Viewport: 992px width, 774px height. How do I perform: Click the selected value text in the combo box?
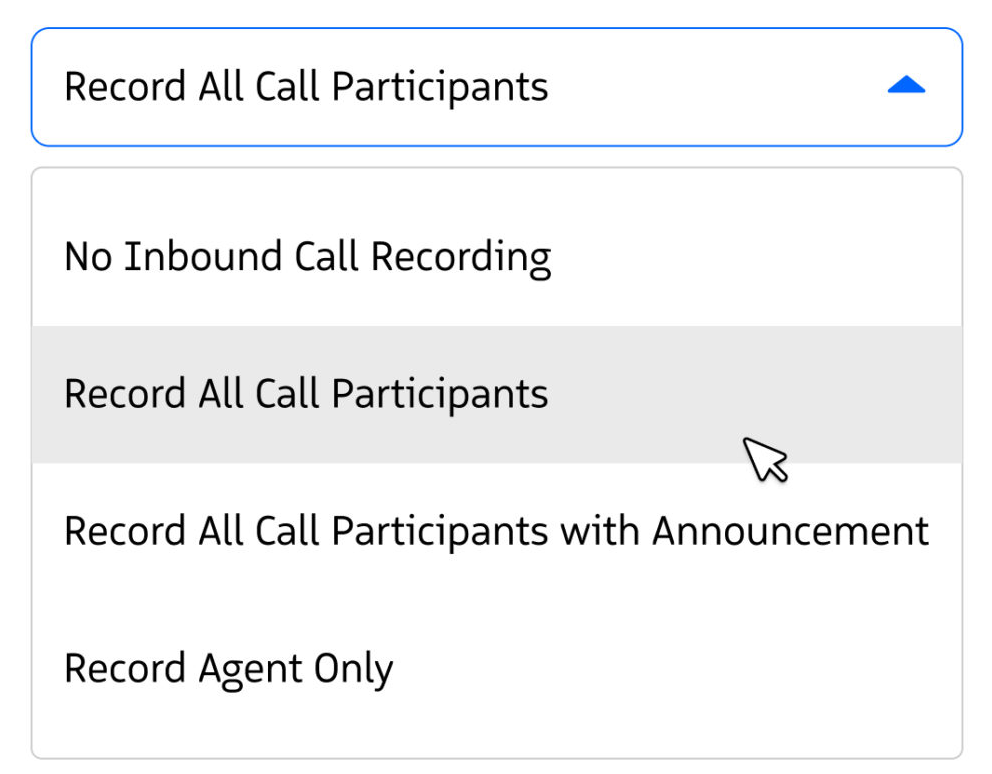(x=306, y=87)
